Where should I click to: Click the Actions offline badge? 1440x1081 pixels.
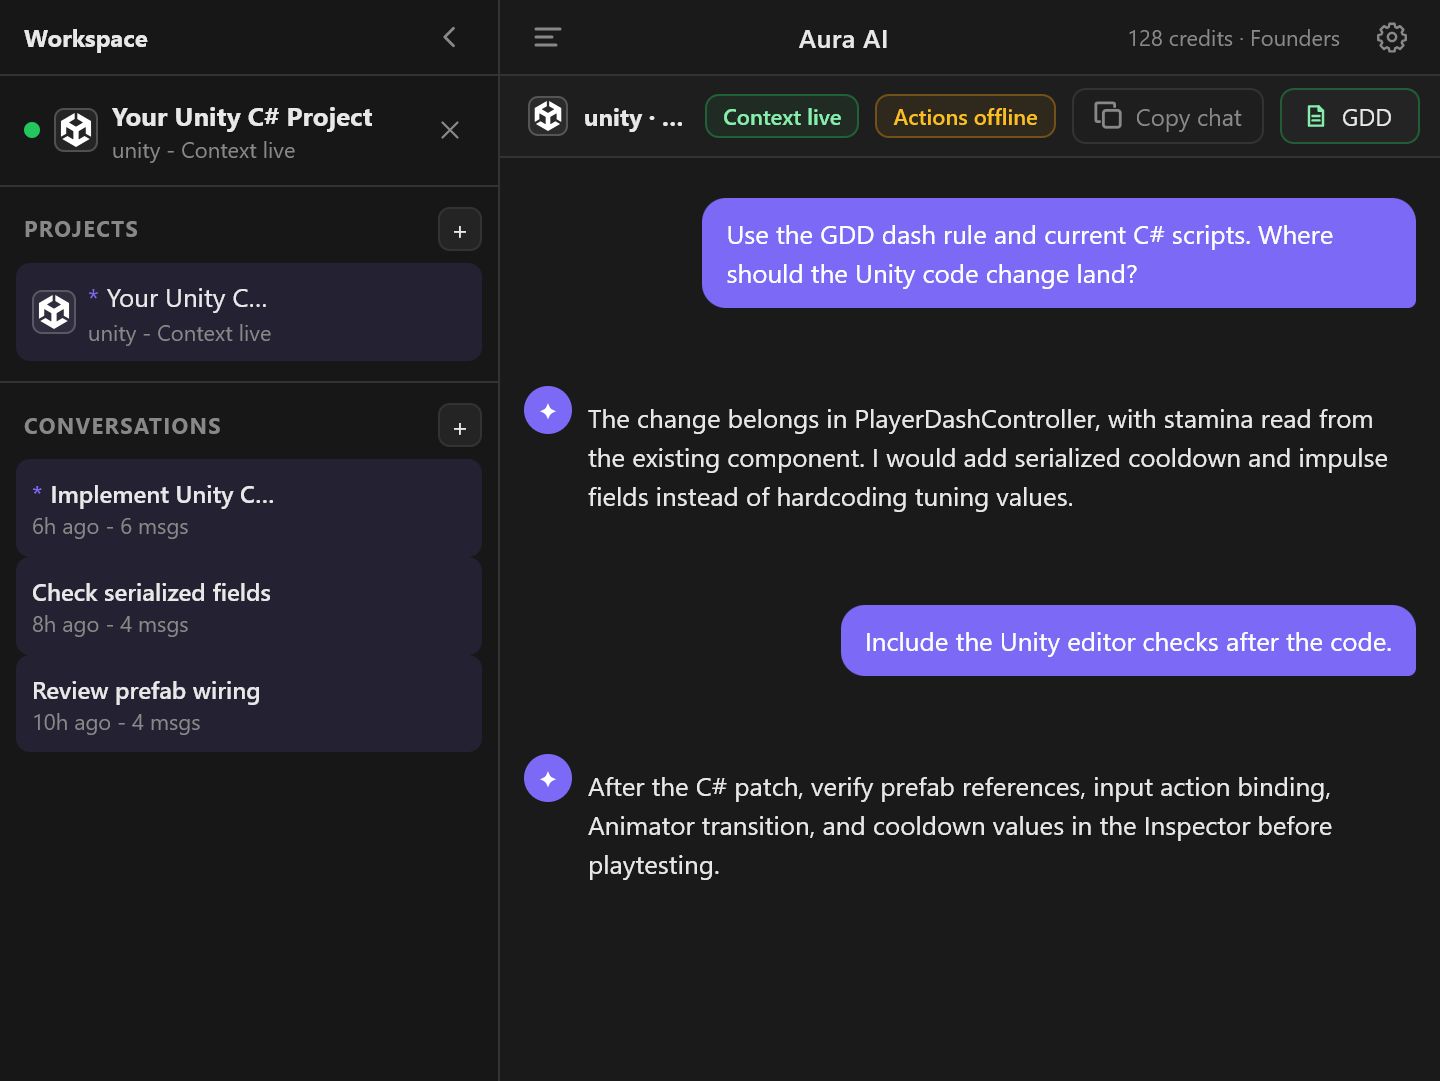click(x=965, y=116)
